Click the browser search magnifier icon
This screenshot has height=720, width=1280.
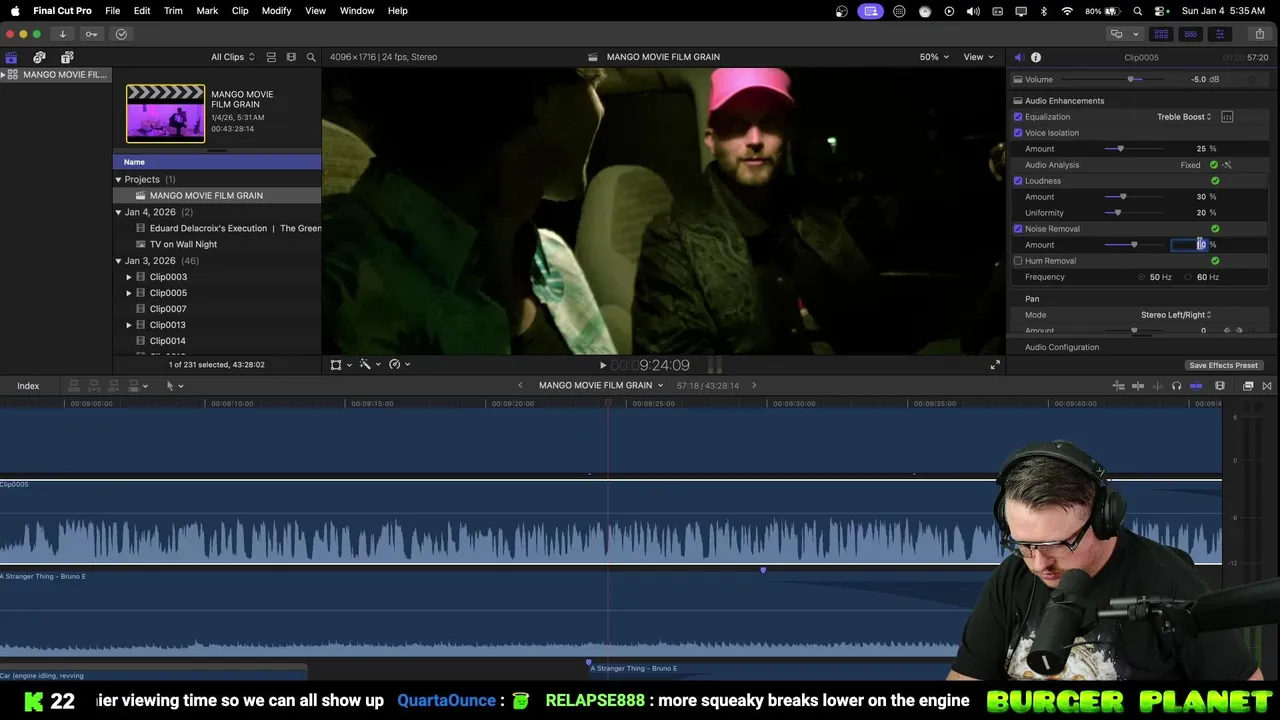(x=311, y=57)
